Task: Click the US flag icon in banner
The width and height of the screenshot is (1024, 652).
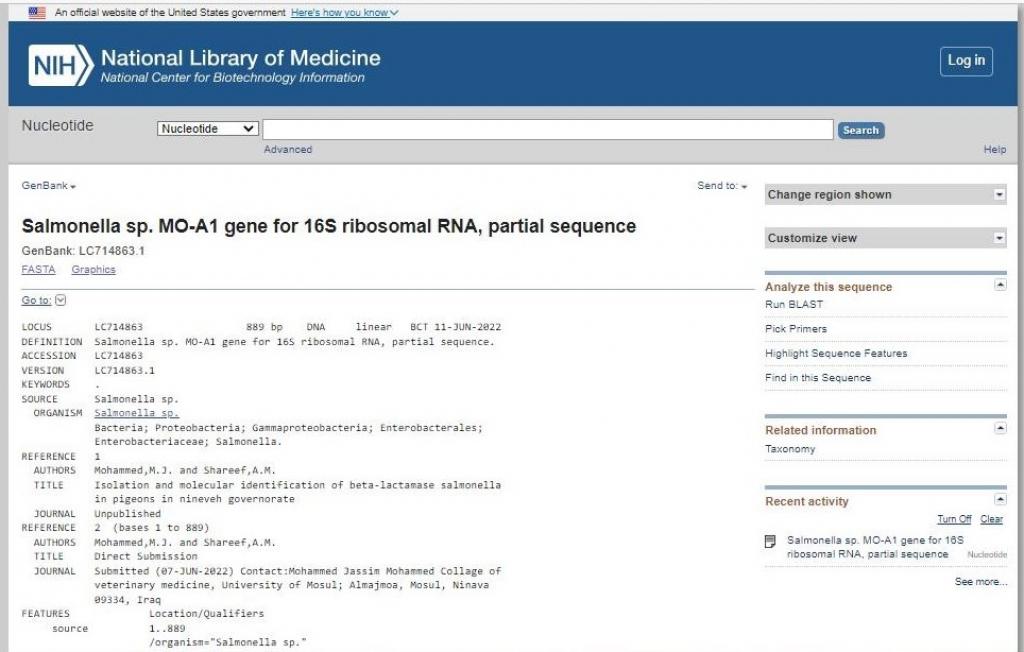Action: click(37, 12)
